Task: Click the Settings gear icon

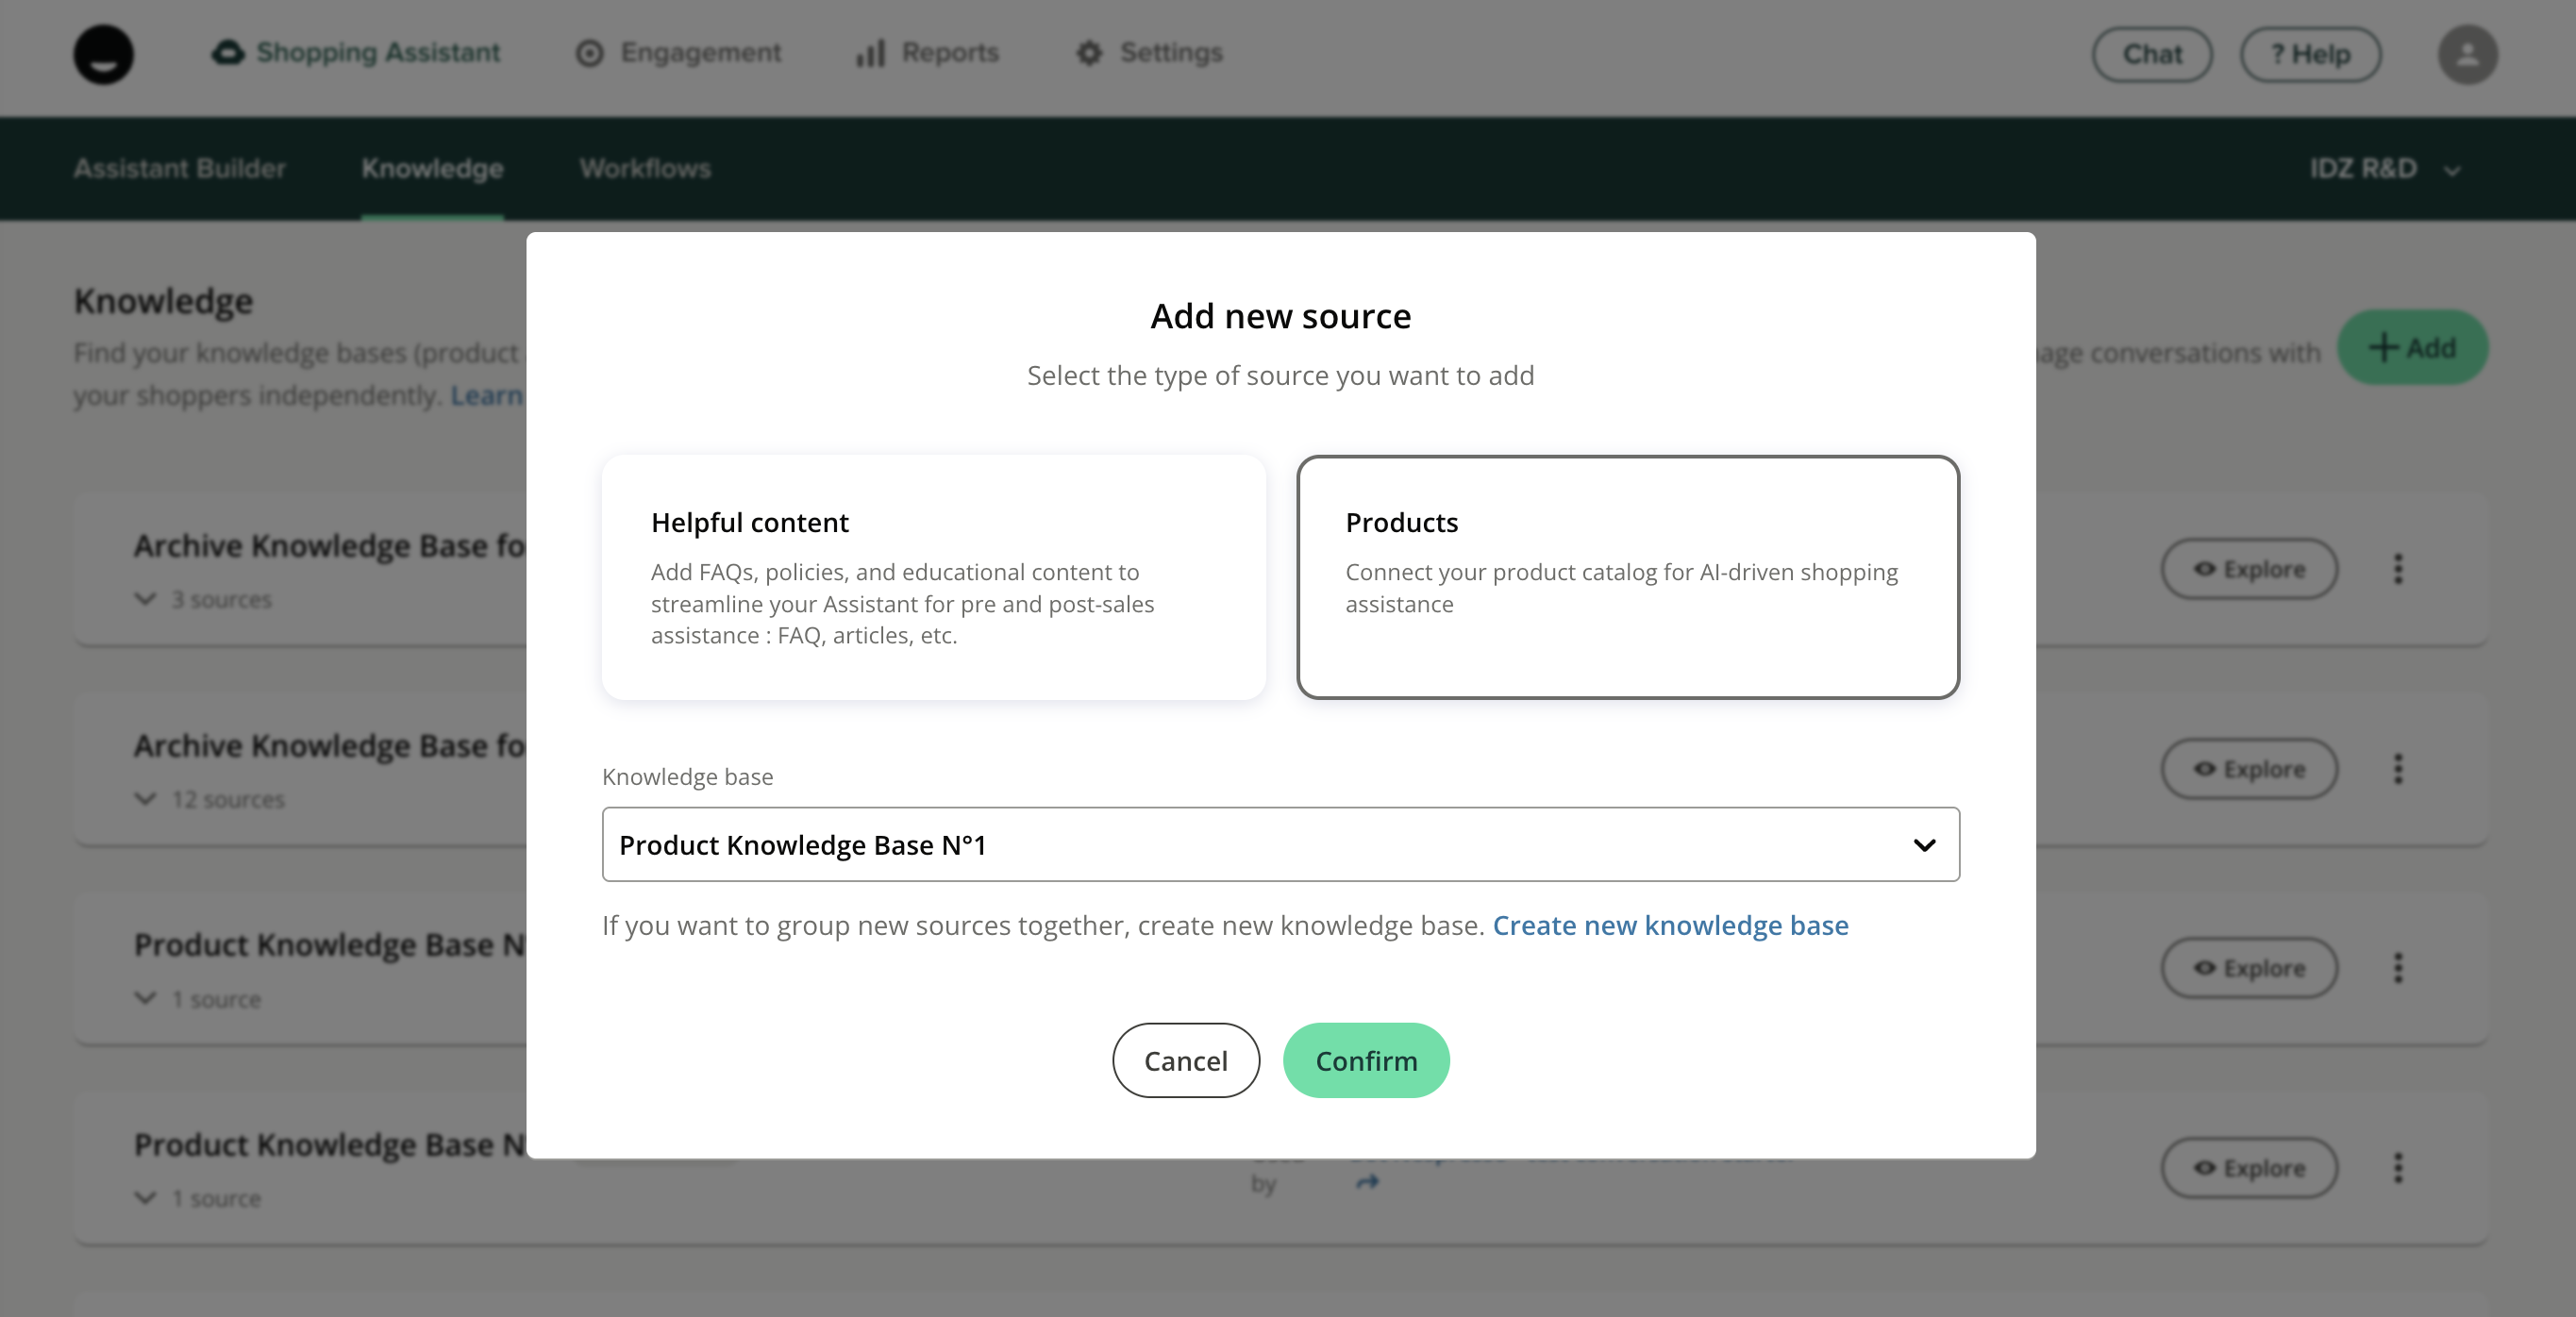Action: [x=1089, y=53]
